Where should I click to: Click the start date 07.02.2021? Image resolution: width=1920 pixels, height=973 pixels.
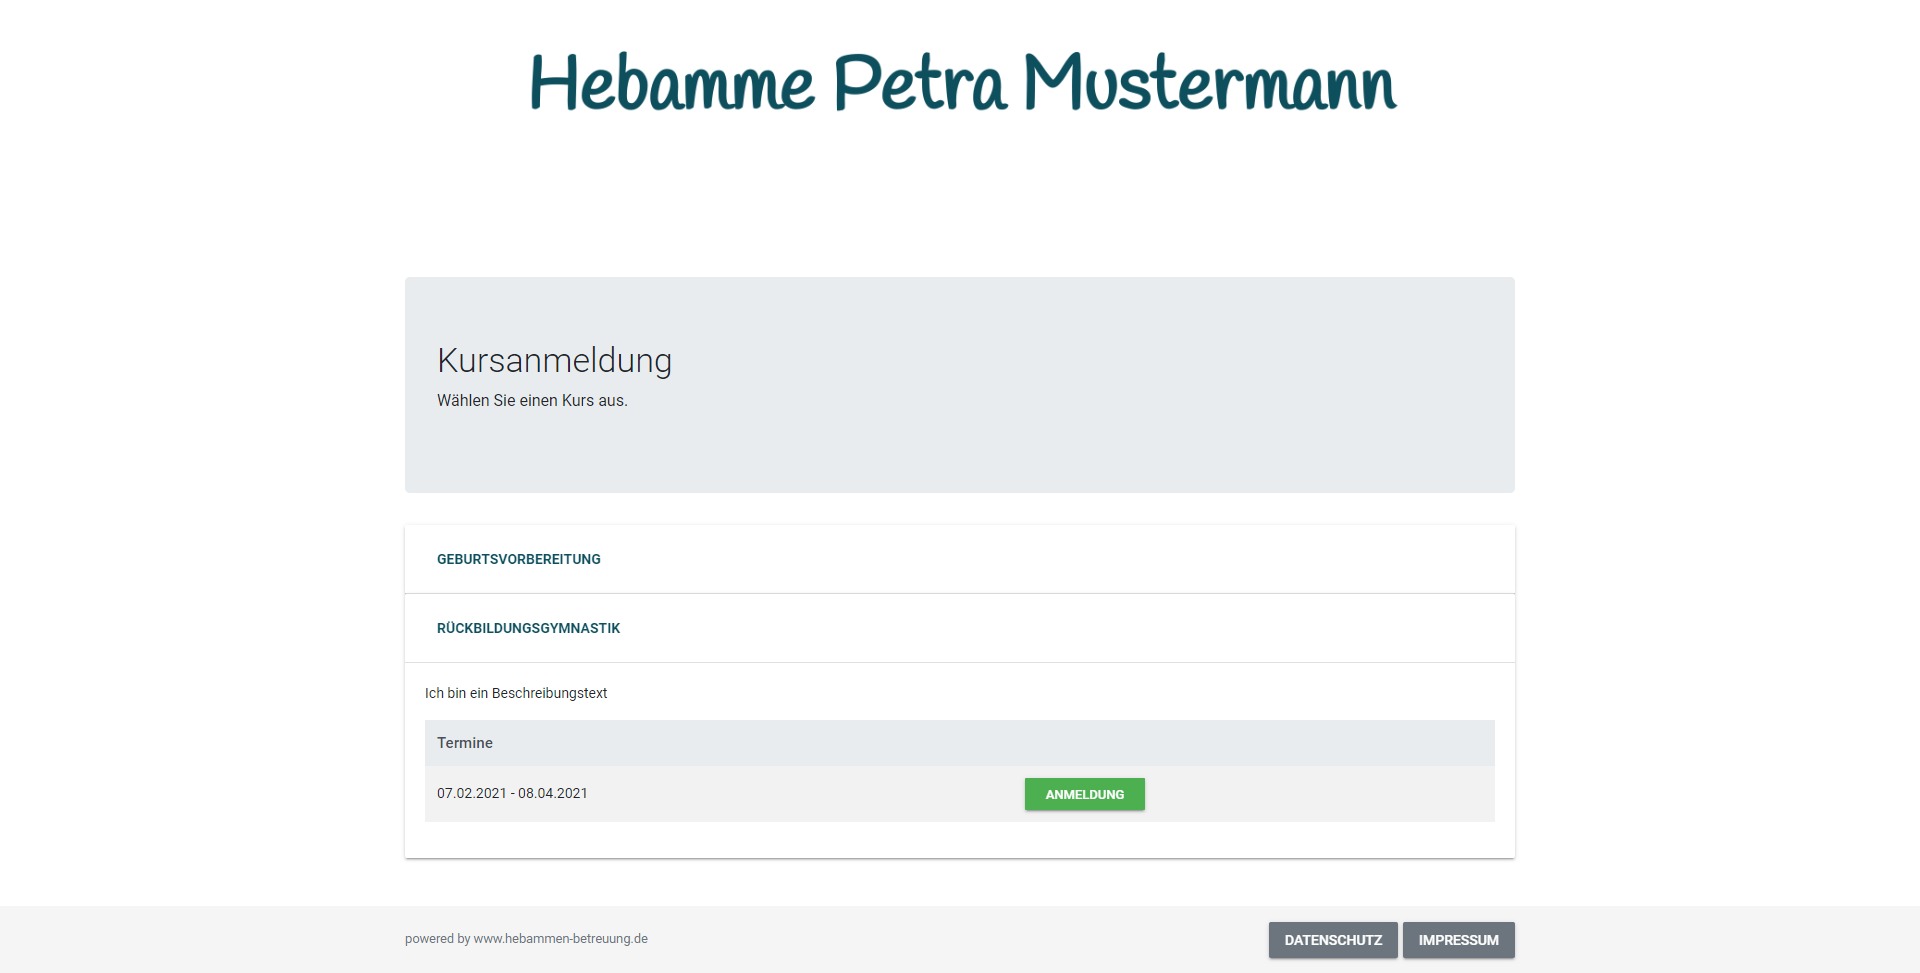click(x=471, y=793)
